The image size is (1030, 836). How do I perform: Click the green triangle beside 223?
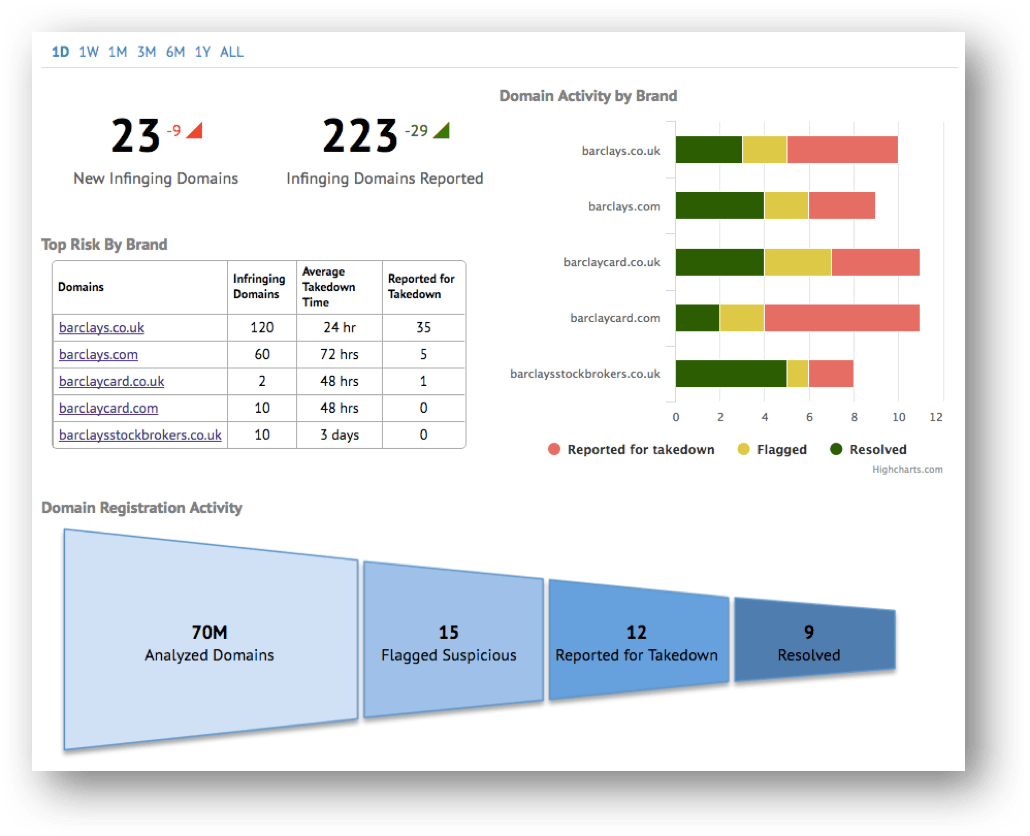(443, 131)
